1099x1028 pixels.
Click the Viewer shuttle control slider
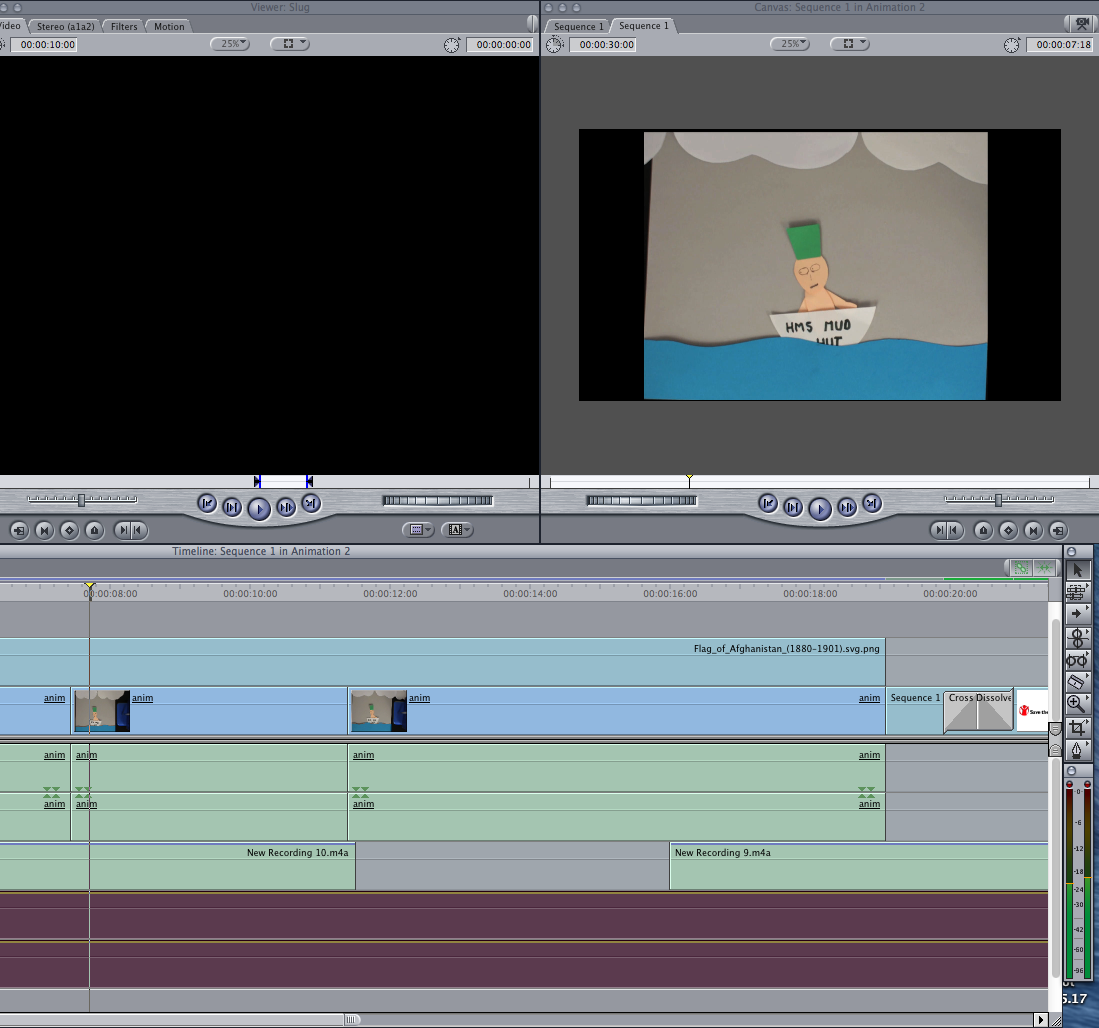tap(82, 500)
